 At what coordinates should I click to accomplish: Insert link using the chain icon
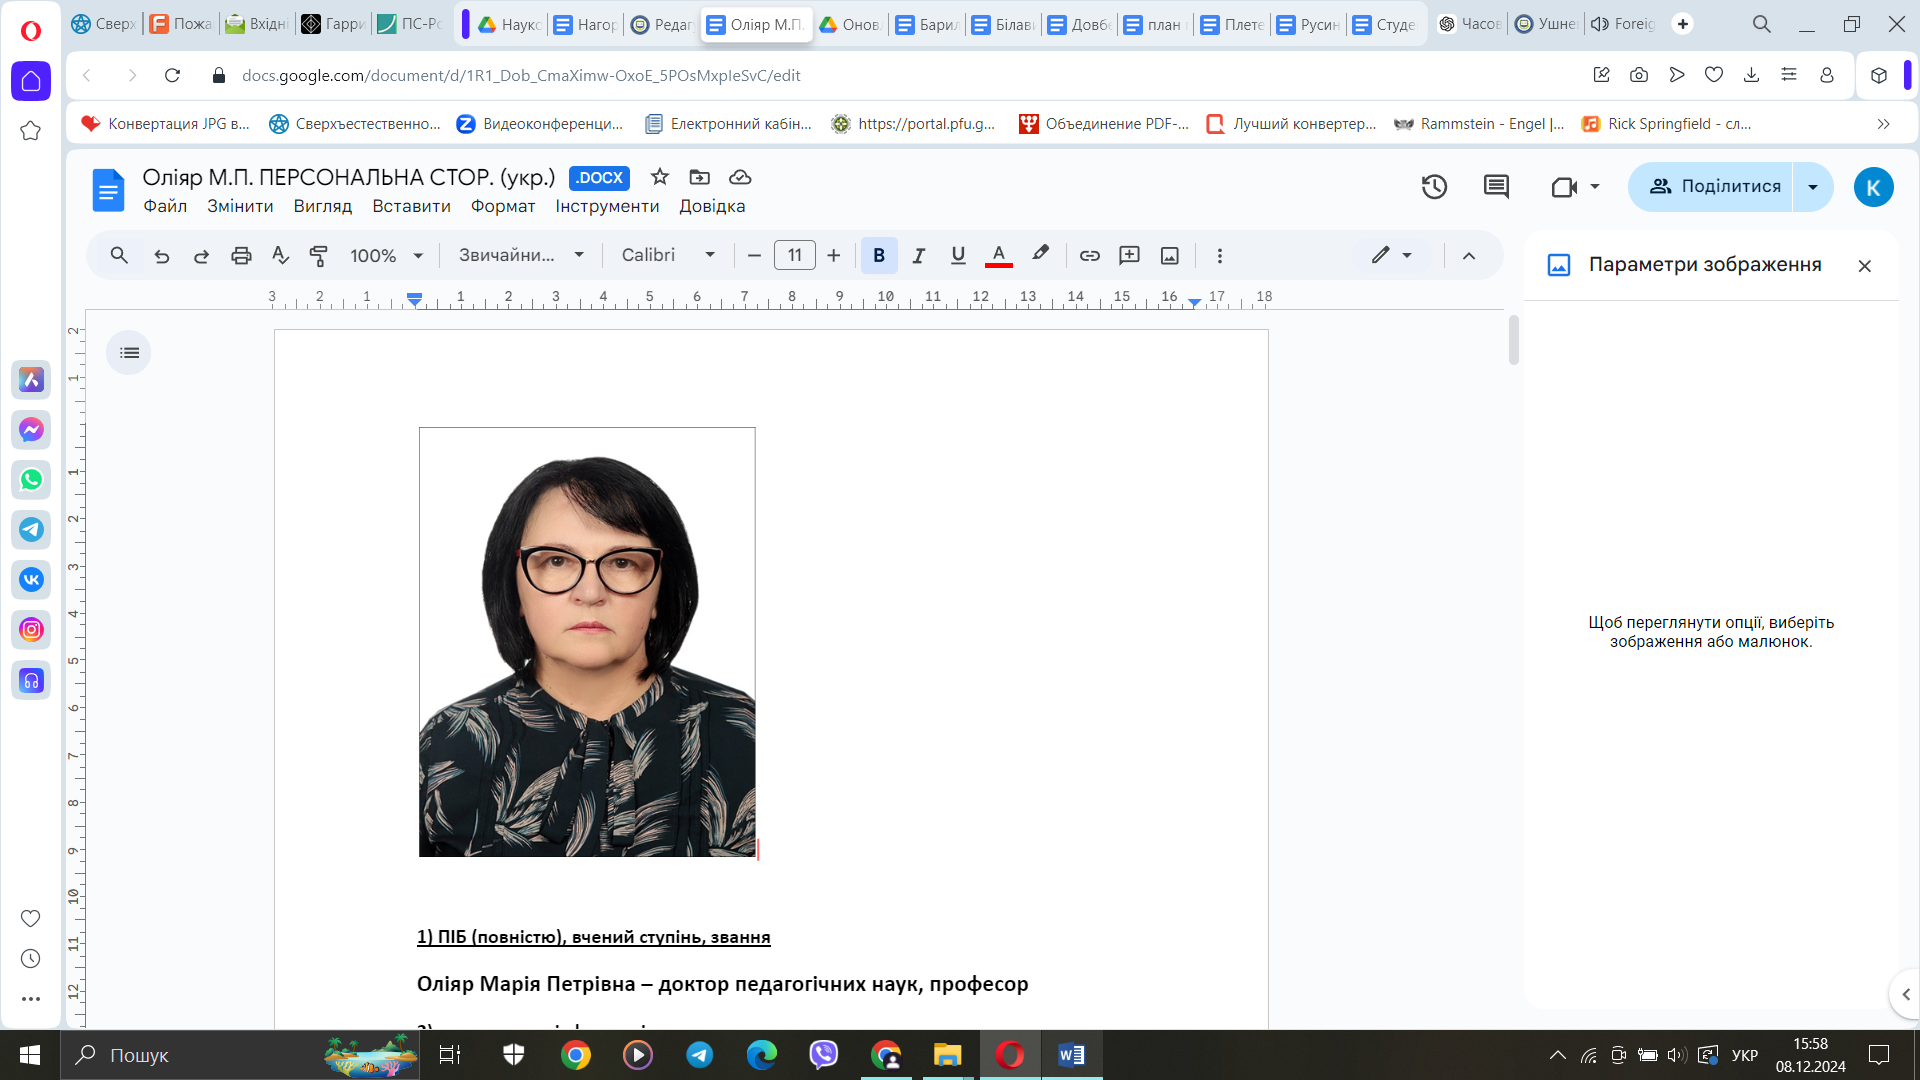tap(1090, 256)
